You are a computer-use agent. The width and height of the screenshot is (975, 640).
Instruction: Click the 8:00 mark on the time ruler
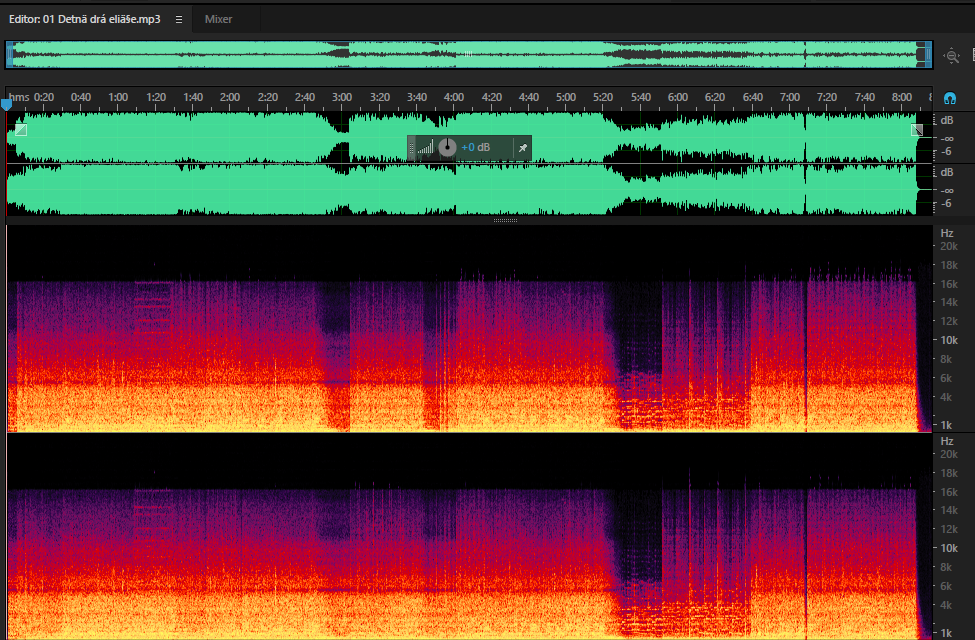click(902, 97)
